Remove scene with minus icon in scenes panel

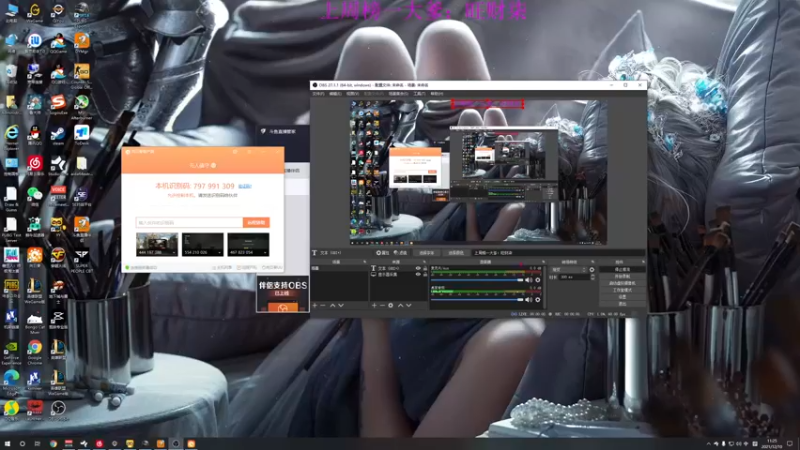323,305
